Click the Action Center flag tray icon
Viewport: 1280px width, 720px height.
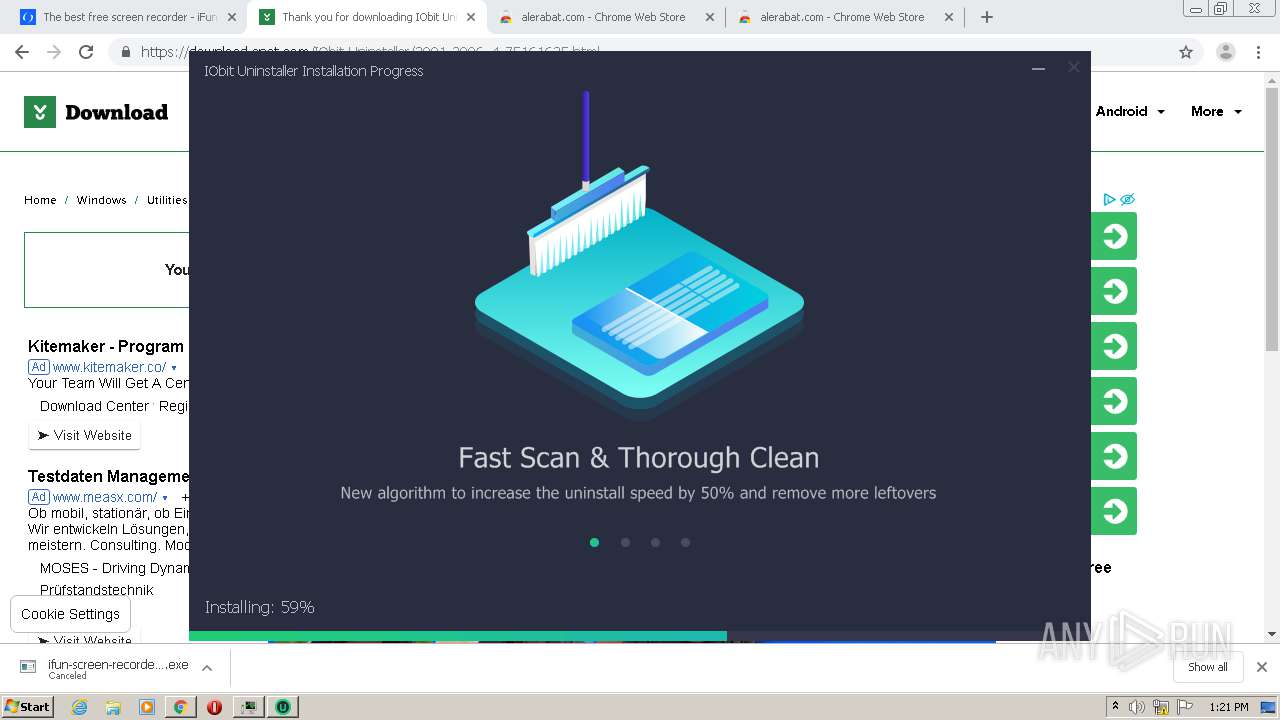click(x=1185, y=707)
